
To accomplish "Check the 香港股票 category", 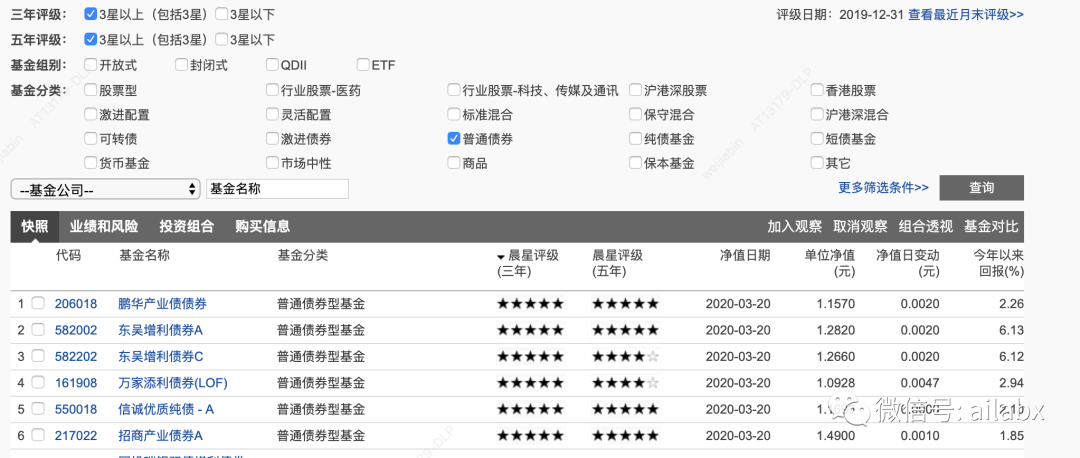I will coord(817,90).
